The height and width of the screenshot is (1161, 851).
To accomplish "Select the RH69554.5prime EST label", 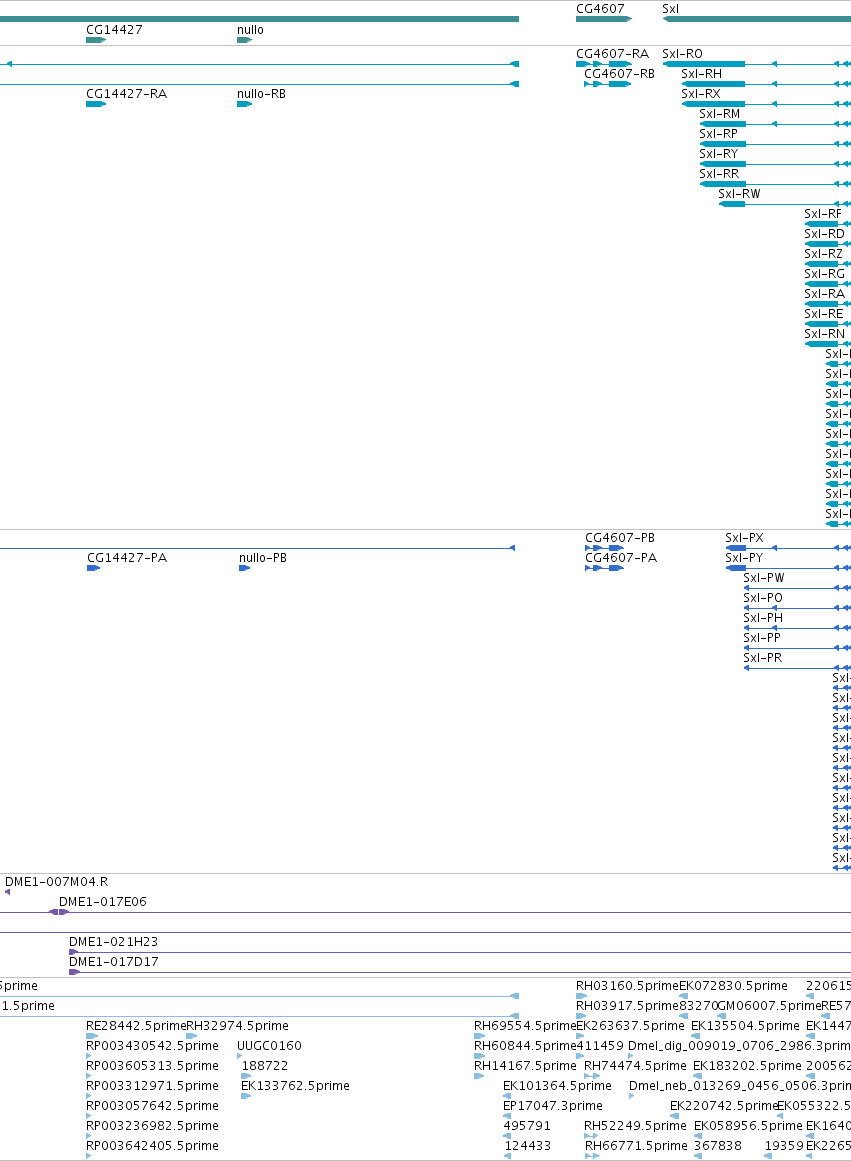I will (524, 1026).
